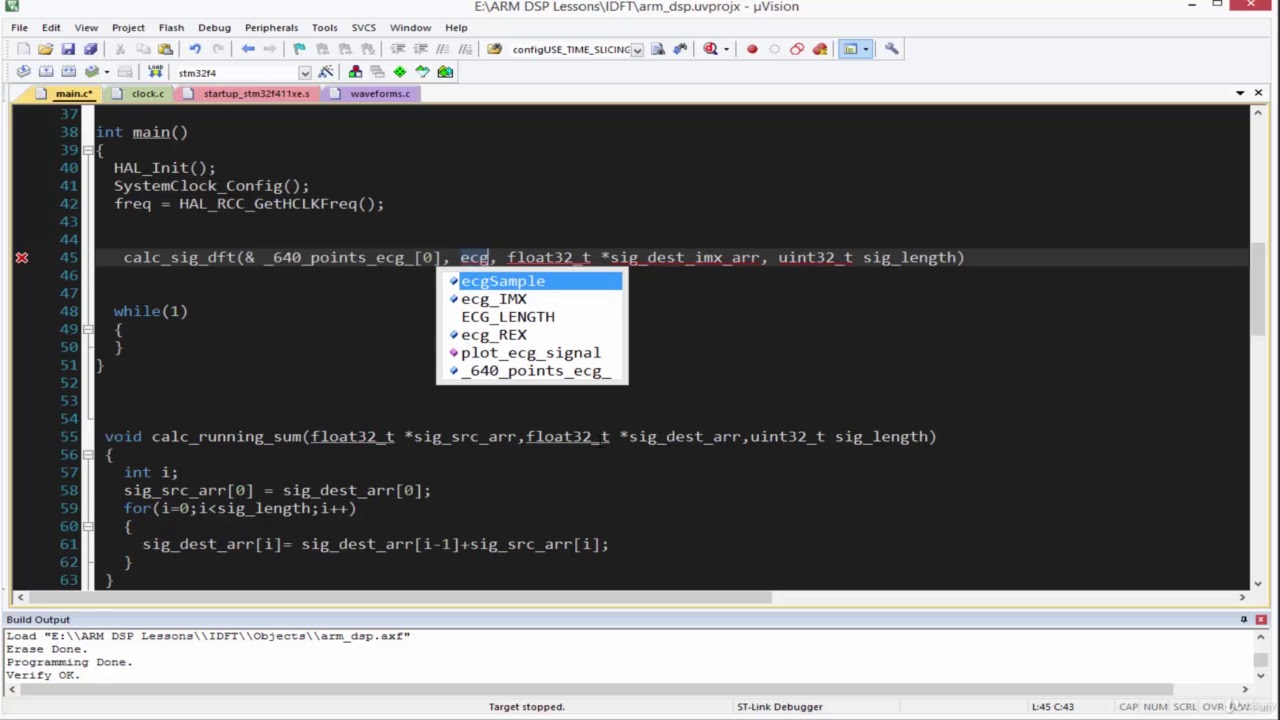Open the debug session button's dropdown arrow
Viewport: 1280px width, 720px height.
pos(725,49)
